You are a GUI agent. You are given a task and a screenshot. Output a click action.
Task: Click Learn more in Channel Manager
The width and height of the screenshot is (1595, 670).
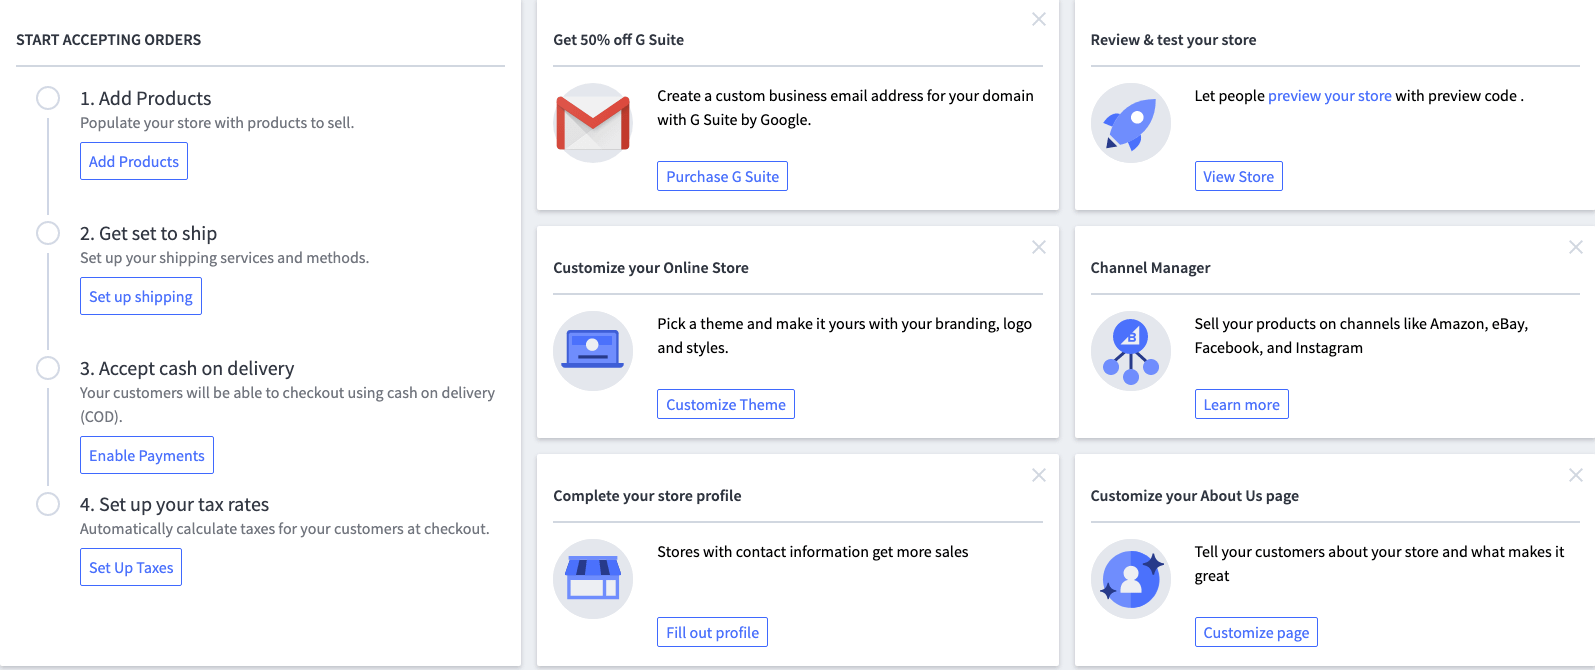point(1241,404)
